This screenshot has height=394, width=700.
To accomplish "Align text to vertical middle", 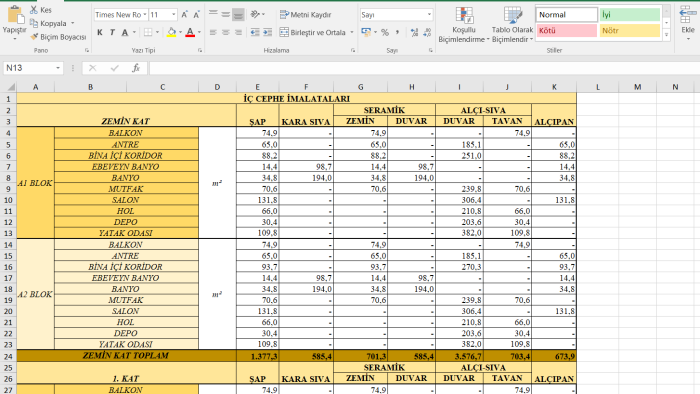I will tap(226, 15).
